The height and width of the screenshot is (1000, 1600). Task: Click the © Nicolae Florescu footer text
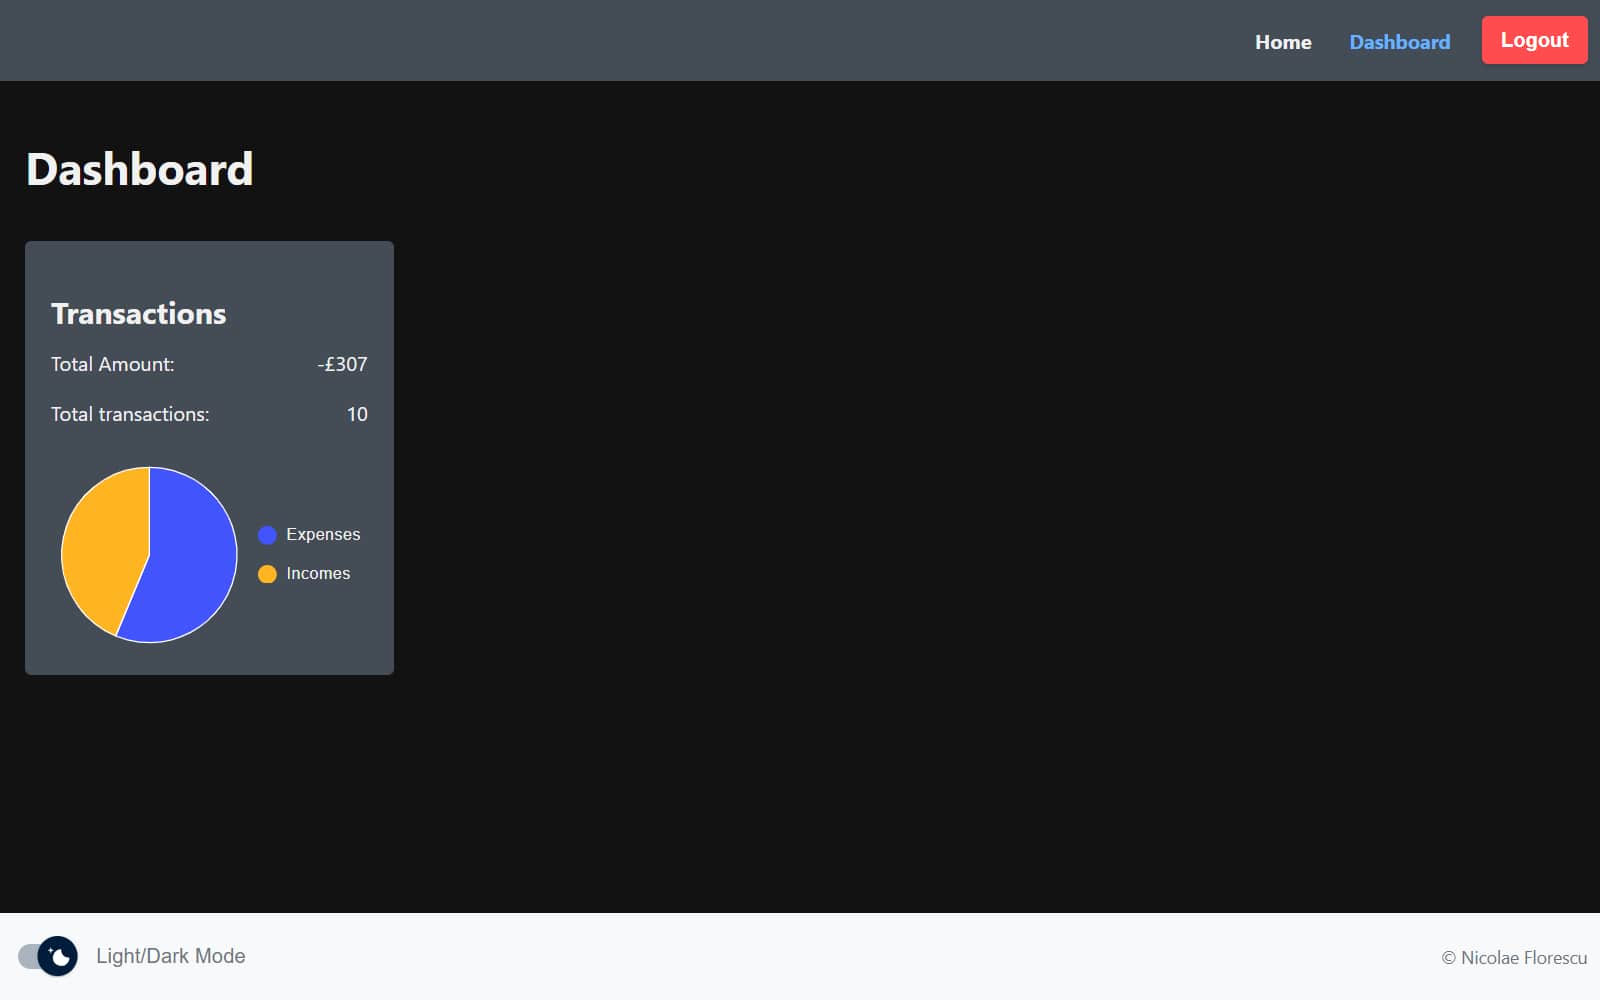coord(1514,958)
